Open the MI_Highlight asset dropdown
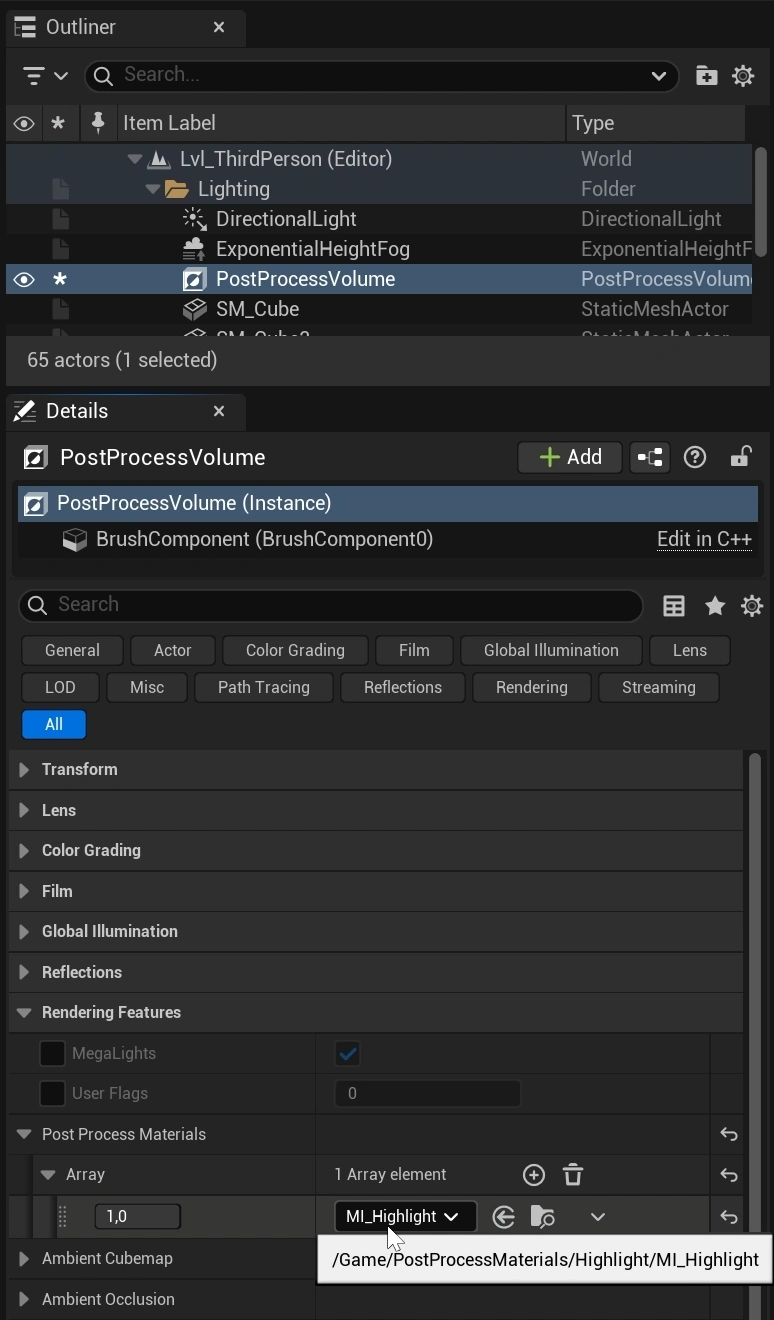The height and width of the screenshot is (1320, 774). pos(405,1216)
